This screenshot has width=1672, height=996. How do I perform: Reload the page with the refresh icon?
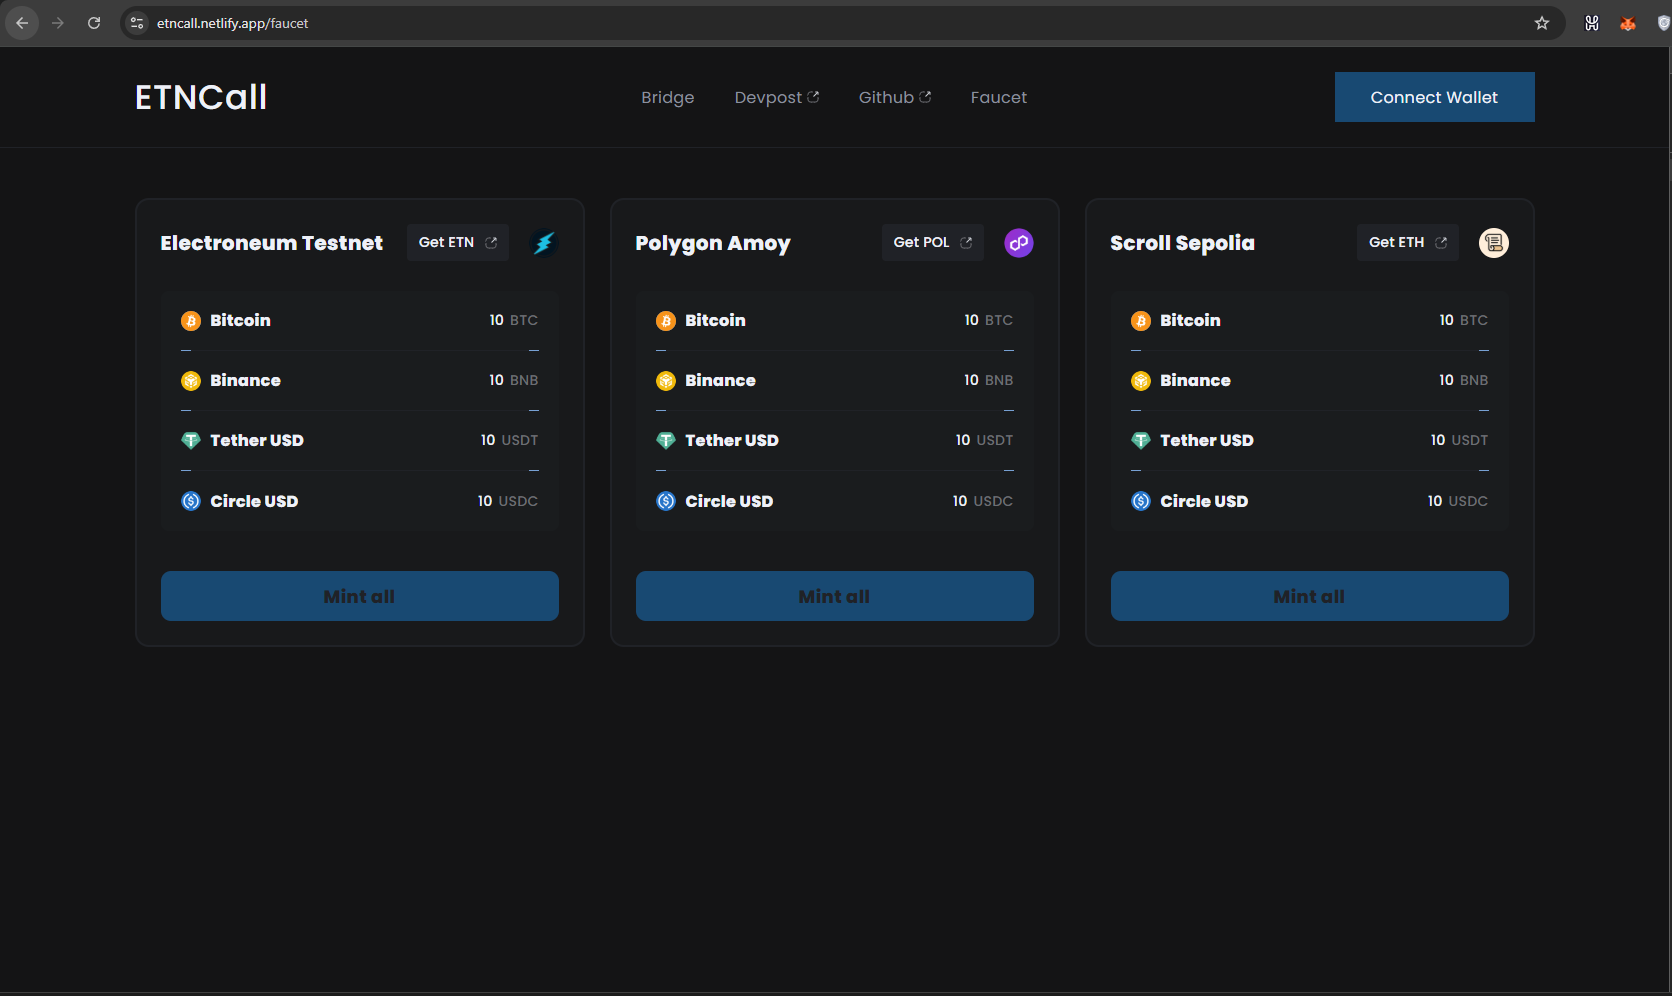click(x=94, y=23)
